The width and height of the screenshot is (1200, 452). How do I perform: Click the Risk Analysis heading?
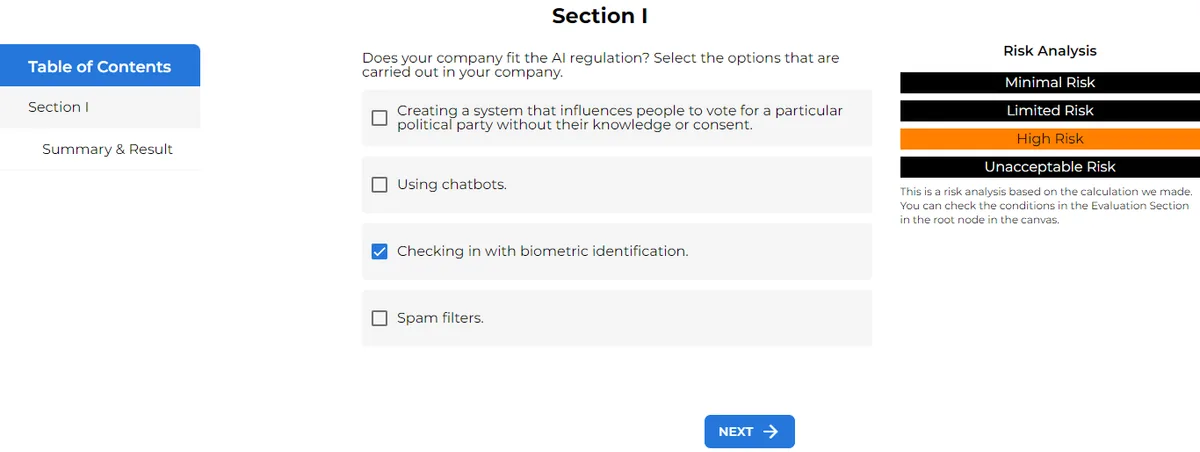(1050, 51)
